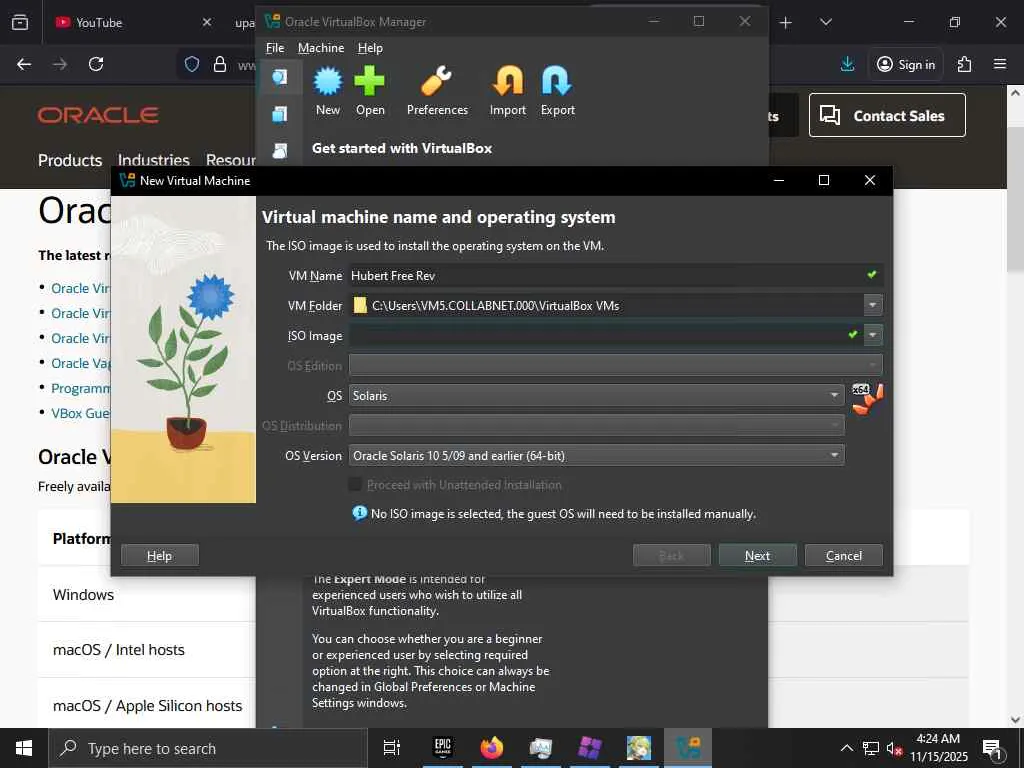Click the Firefox downloads arrow icon
This screenshot has height=768, width=1024.
pyautogui.click(x=847, y=64)
